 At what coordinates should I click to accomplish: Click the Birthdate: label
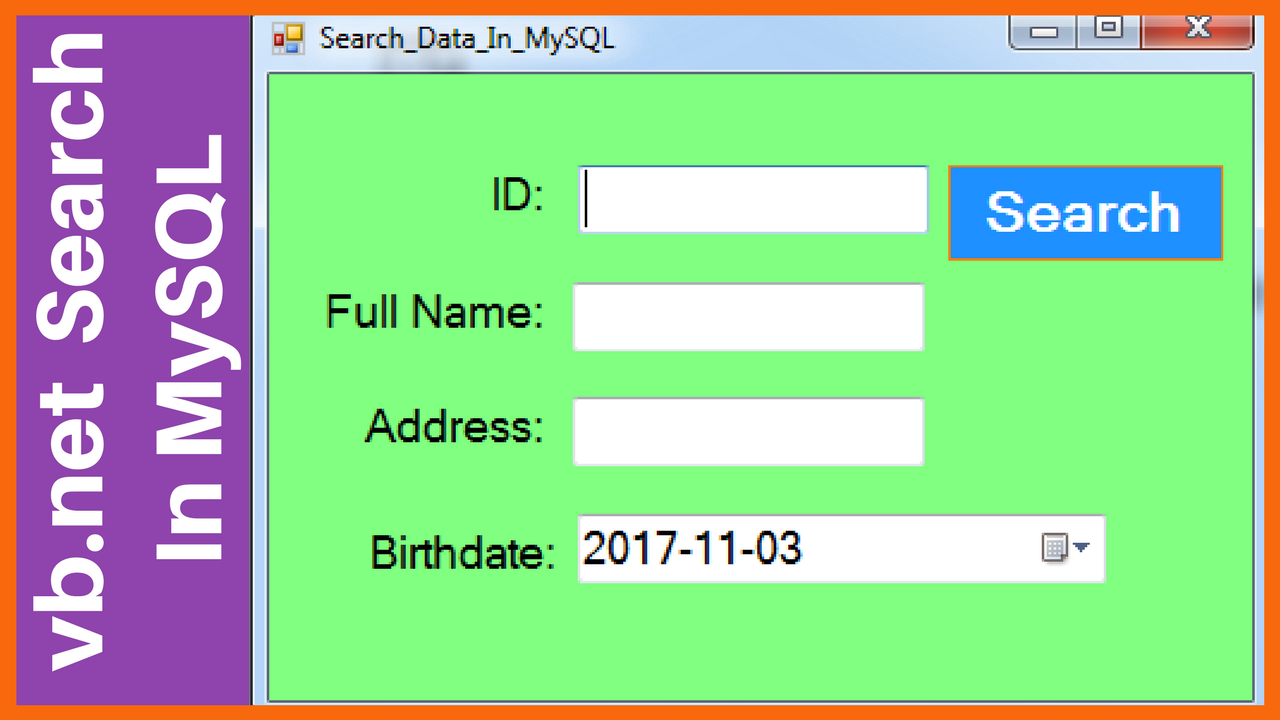click(463, 551)
